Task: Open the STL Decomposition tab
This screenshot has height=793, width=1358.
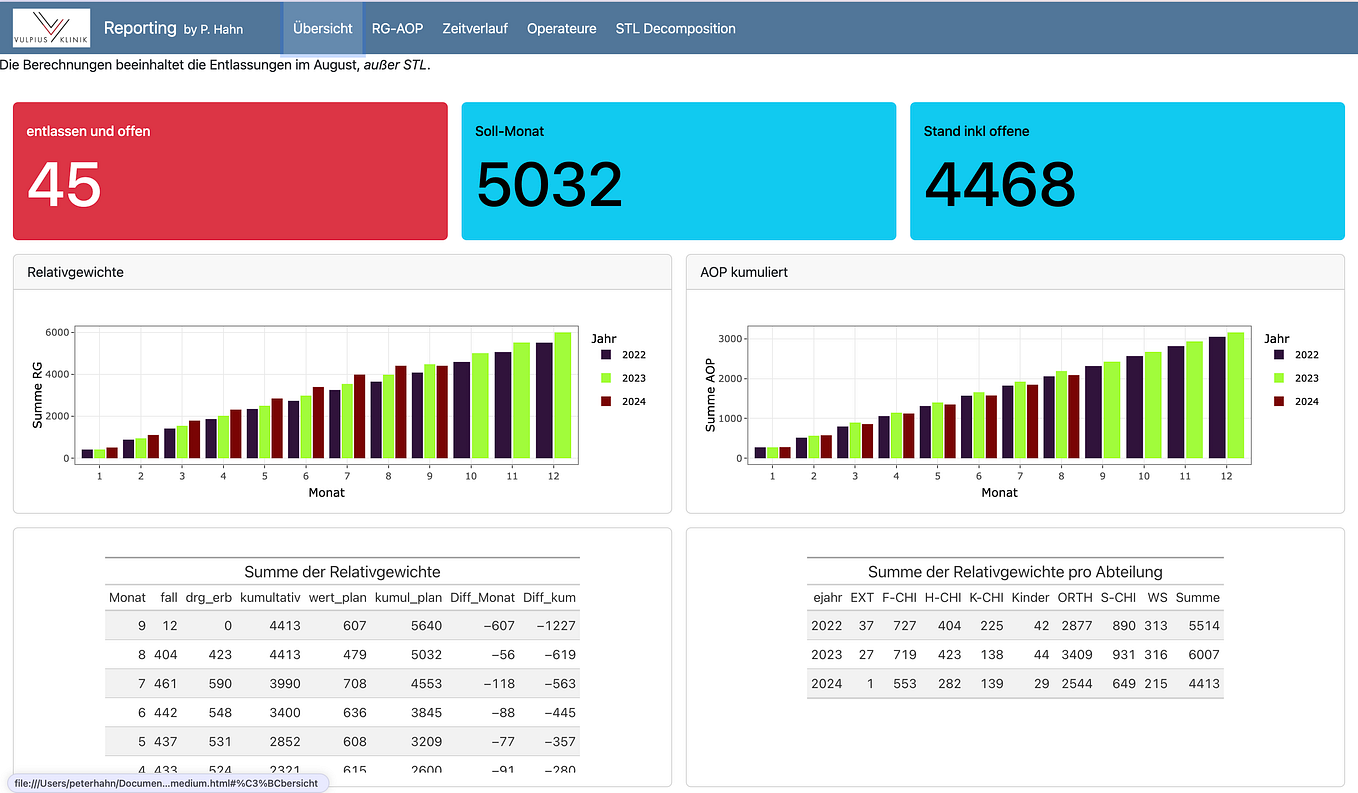Action: [x=675, y=29]
